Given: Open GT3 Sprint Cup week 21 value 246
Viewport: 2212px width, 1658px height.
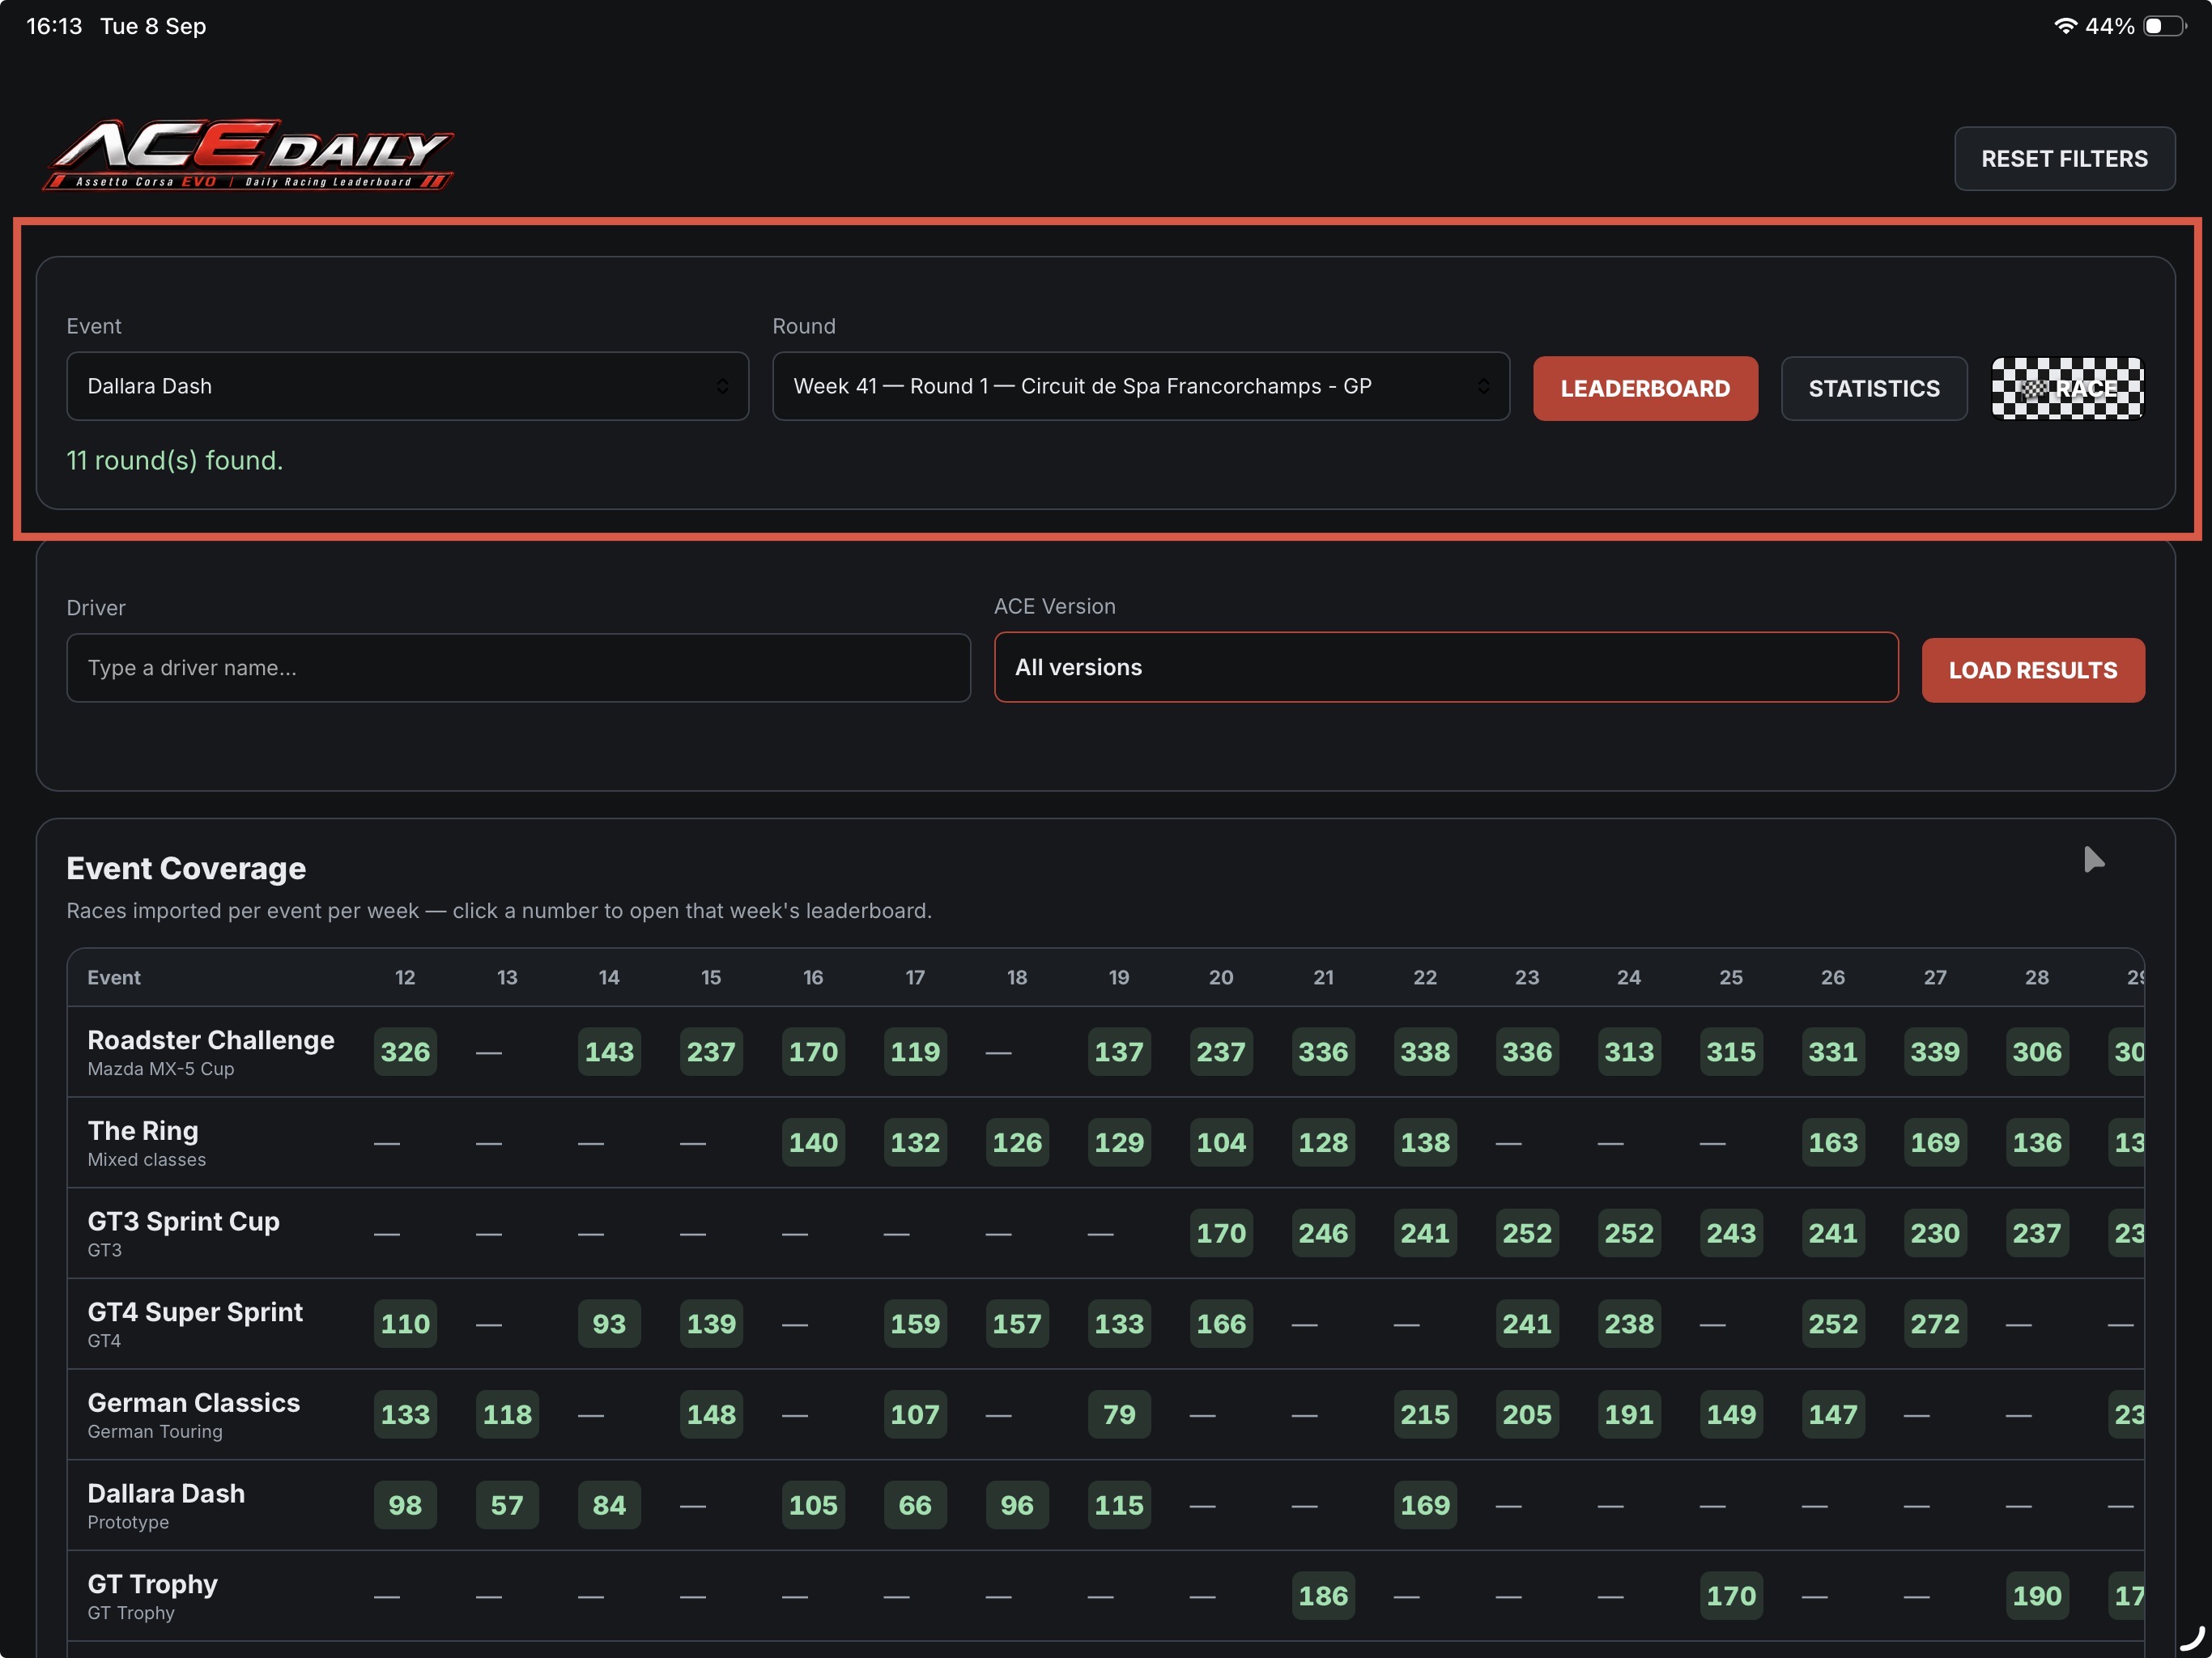Looking at the screenshot, I should (1323, 1233).
